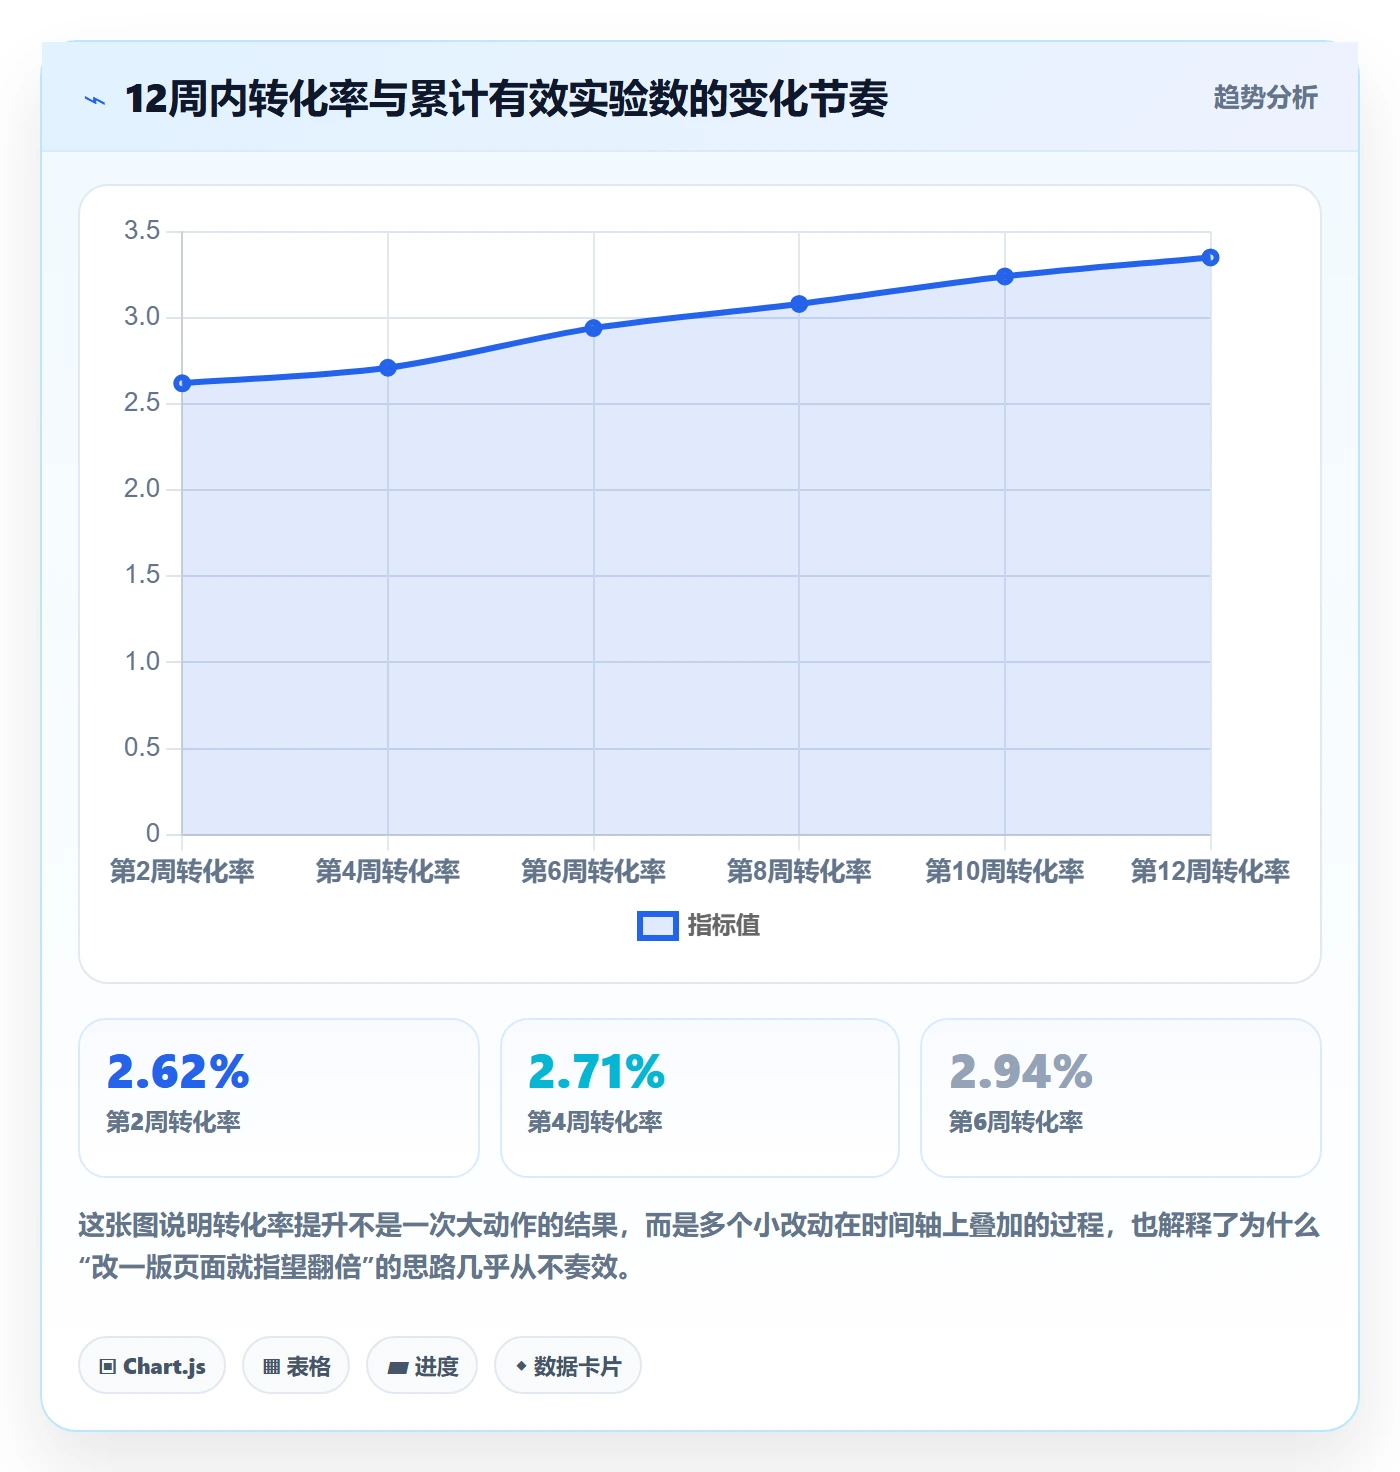Screen dimensions: 1400x1472
Task: Click the 2.0 y-axis tick label
Action: coord(142,489)
